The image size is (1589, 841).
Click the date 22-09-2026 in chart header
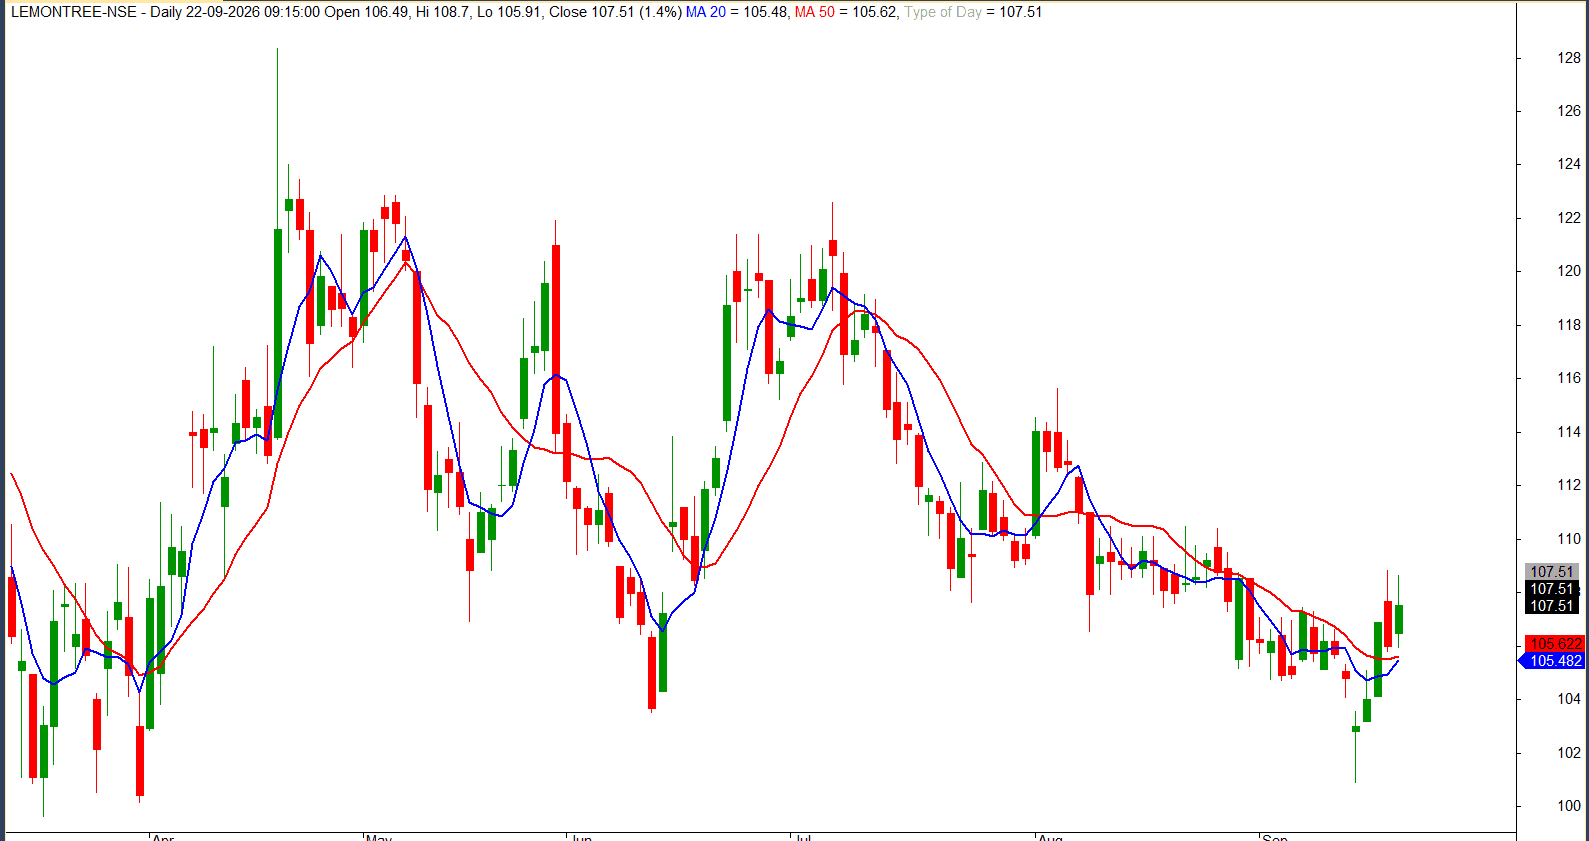point(222,12)
